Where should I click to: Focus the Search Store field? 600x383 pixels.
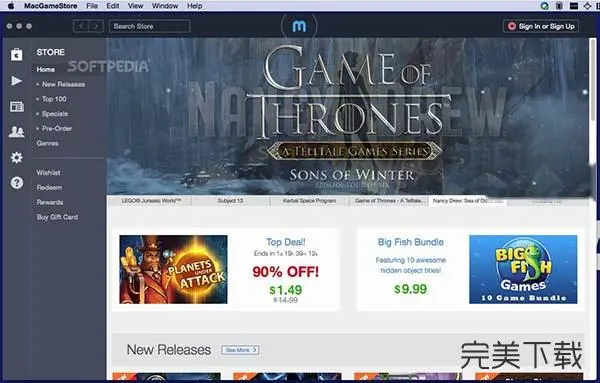pyautogui.click(x=149, y=26)
